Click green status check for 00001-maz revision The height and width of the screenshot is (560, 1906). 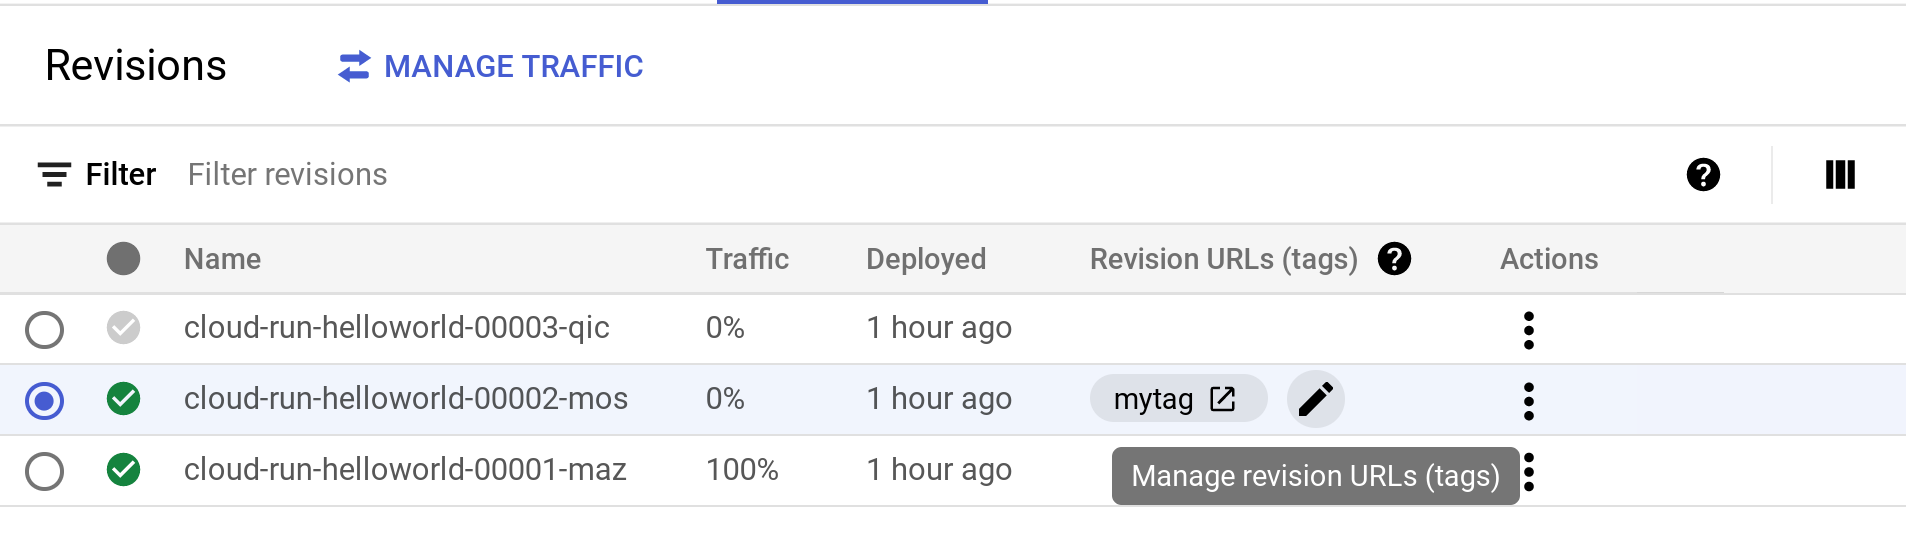pyautogui.click(x=124, y=470)
